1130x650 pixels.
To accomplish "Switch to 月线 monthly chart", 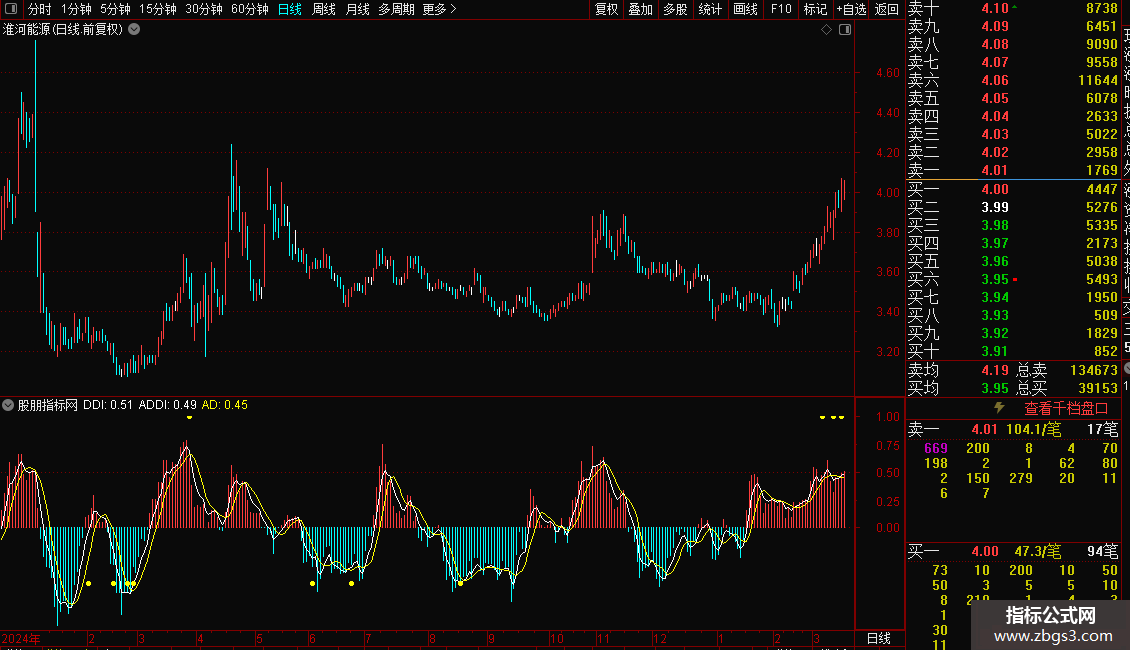I will (357, 9).
